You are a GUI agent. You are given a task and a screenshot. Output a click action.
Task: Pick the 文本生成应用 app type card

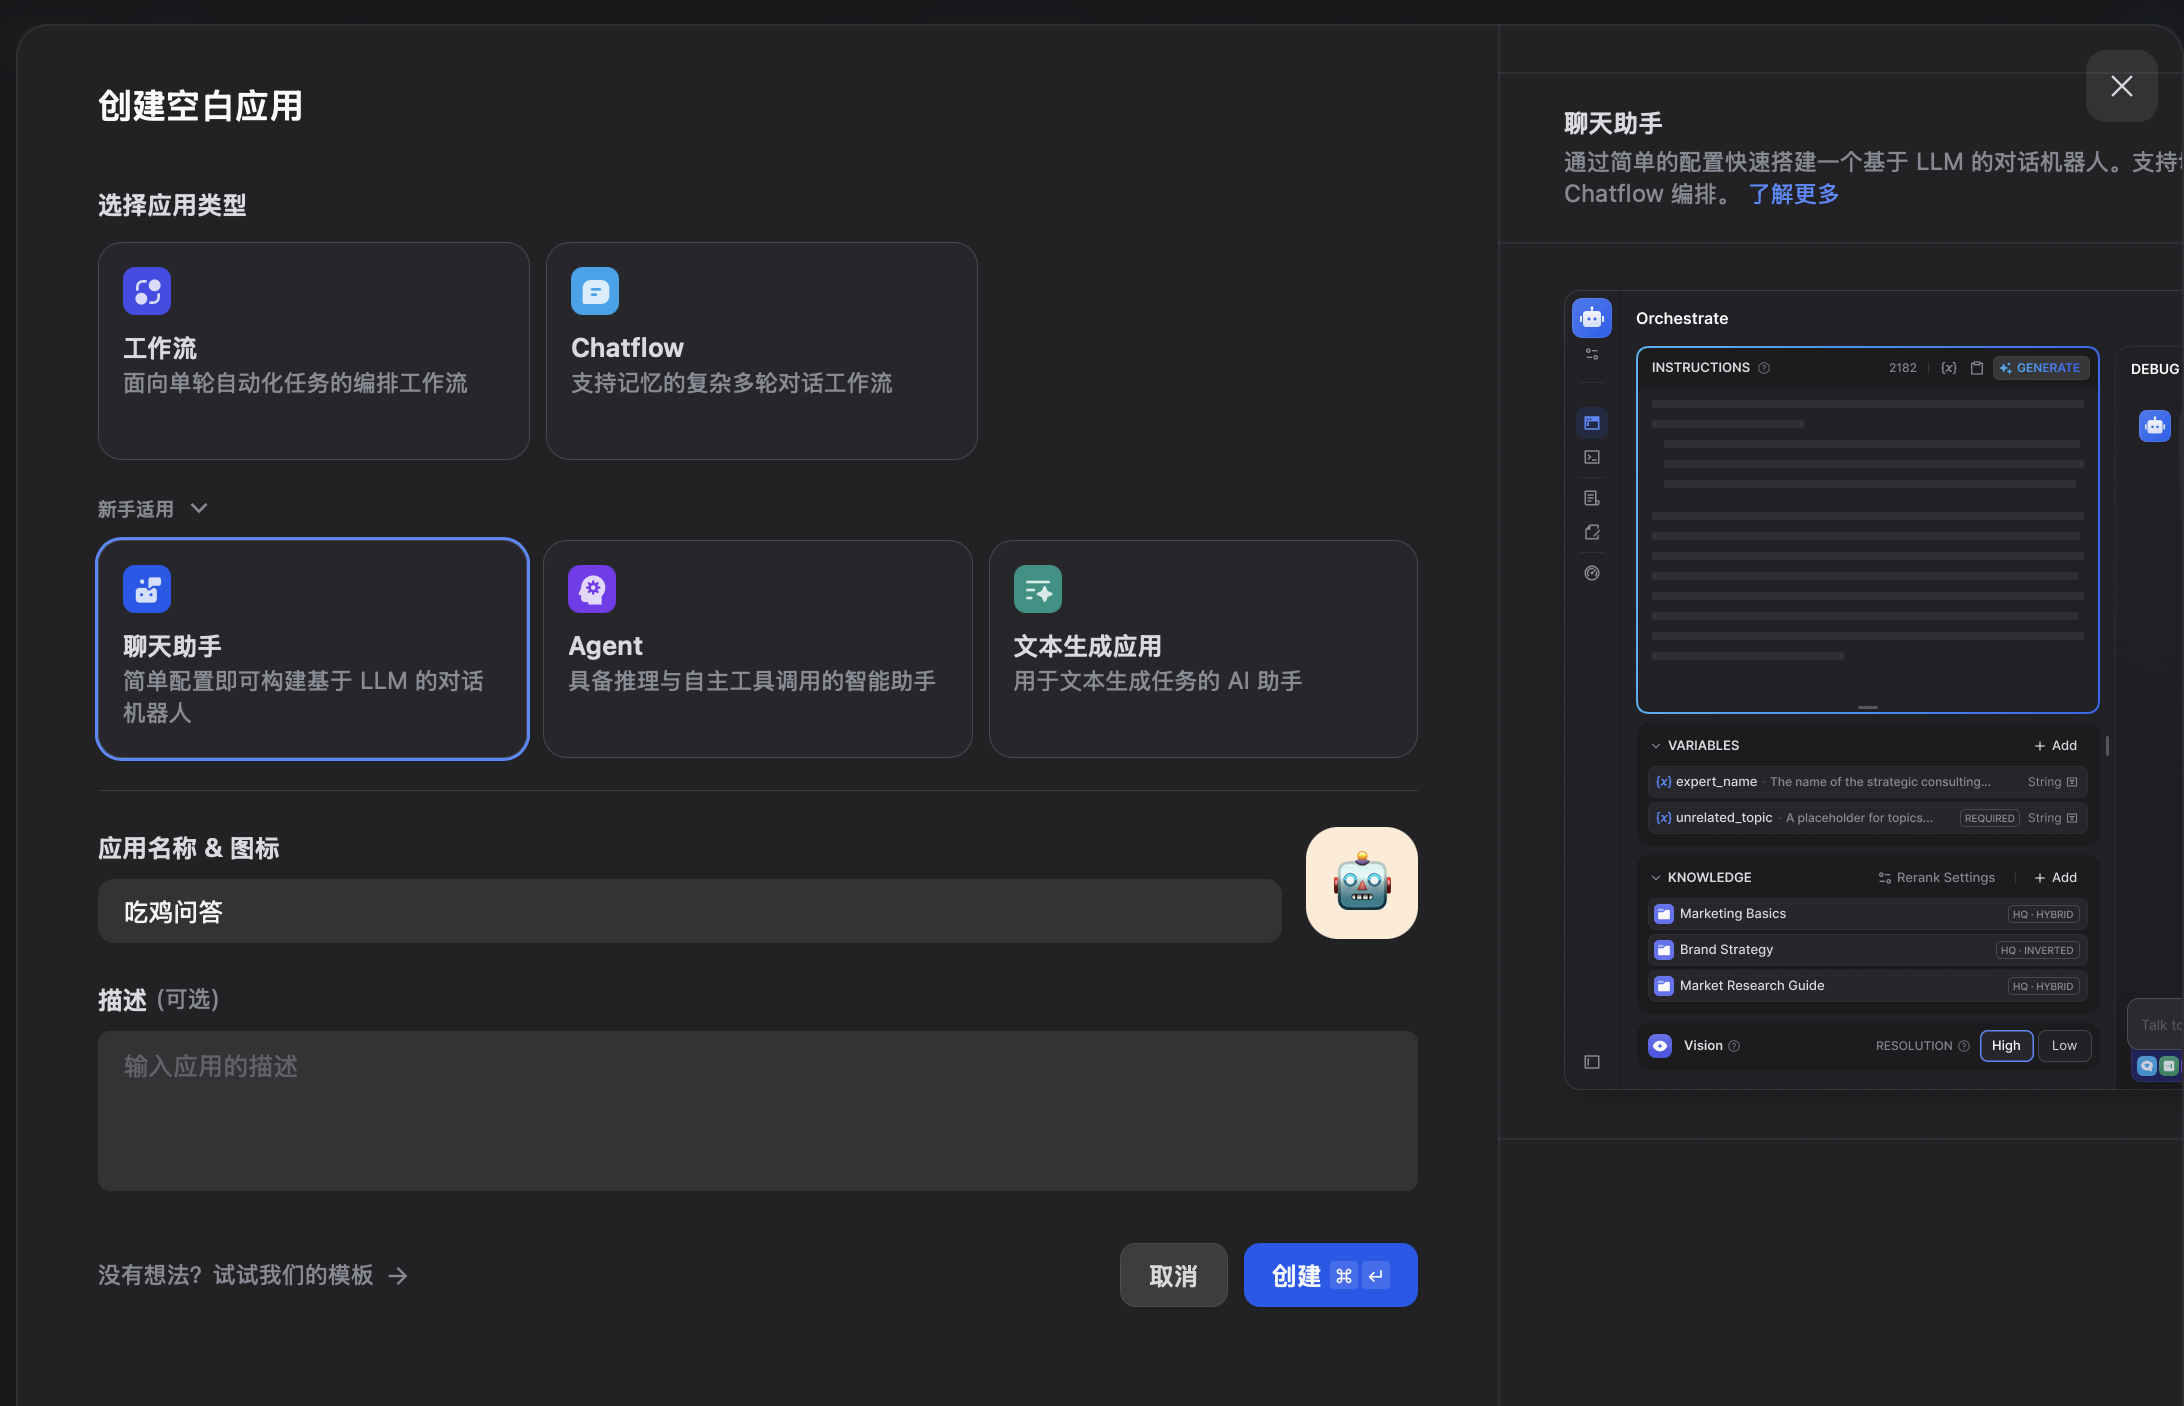[x=1202, y=648]
